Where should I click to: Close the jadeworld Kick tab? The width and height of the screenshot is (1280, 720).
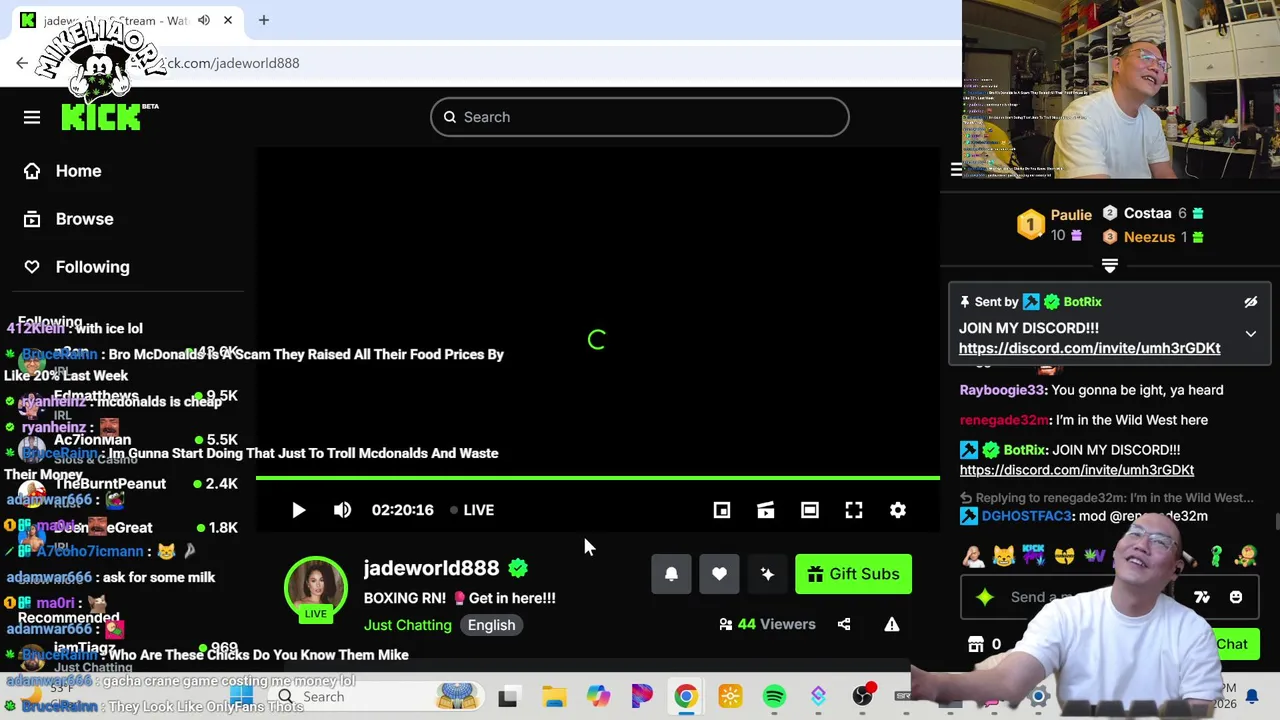228,20
